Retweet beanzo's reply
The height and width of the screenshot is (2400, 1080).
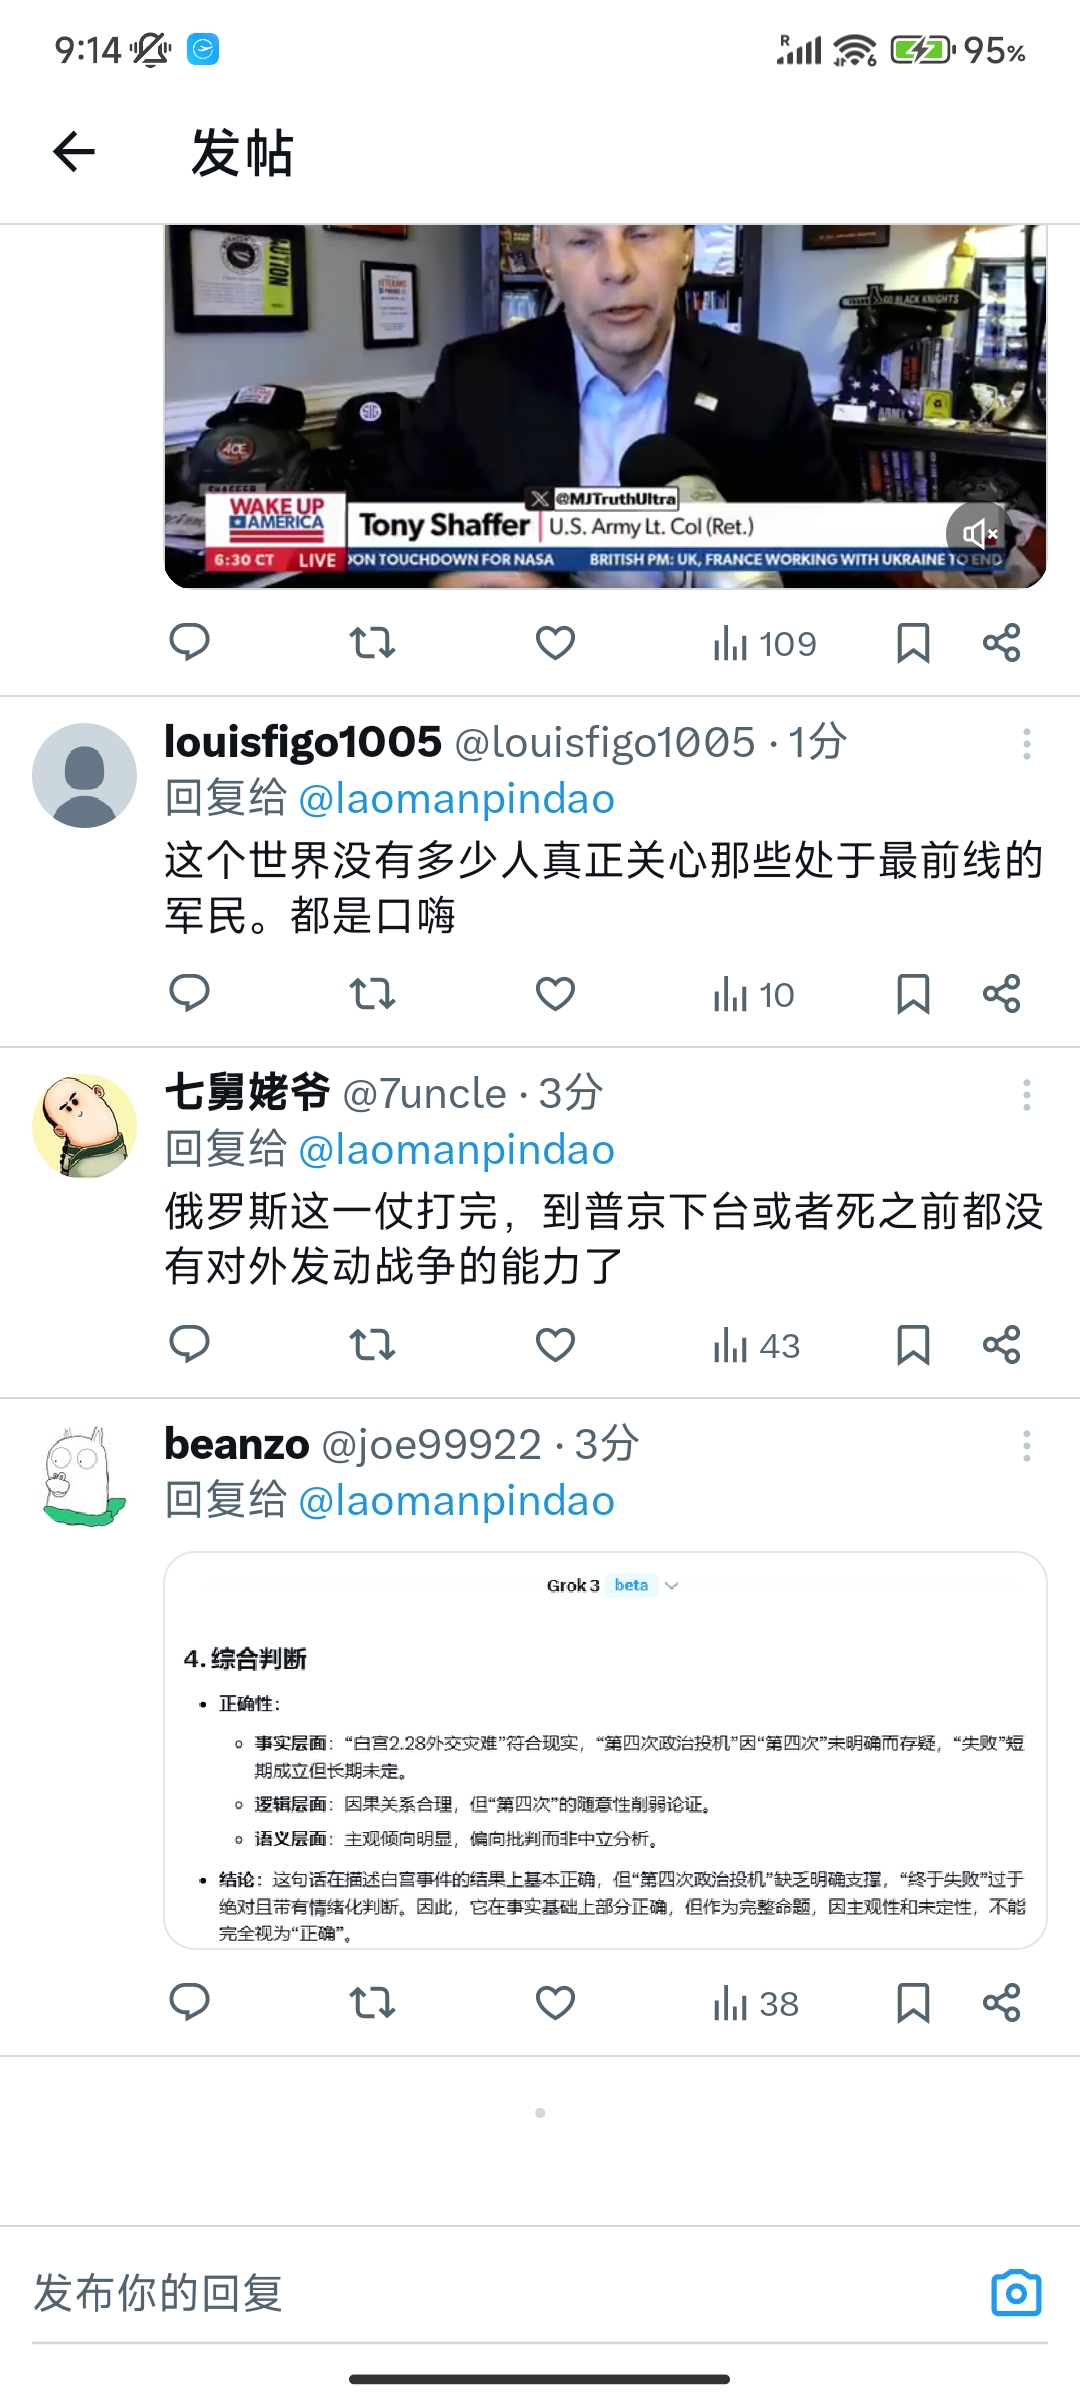point(372,2003)
